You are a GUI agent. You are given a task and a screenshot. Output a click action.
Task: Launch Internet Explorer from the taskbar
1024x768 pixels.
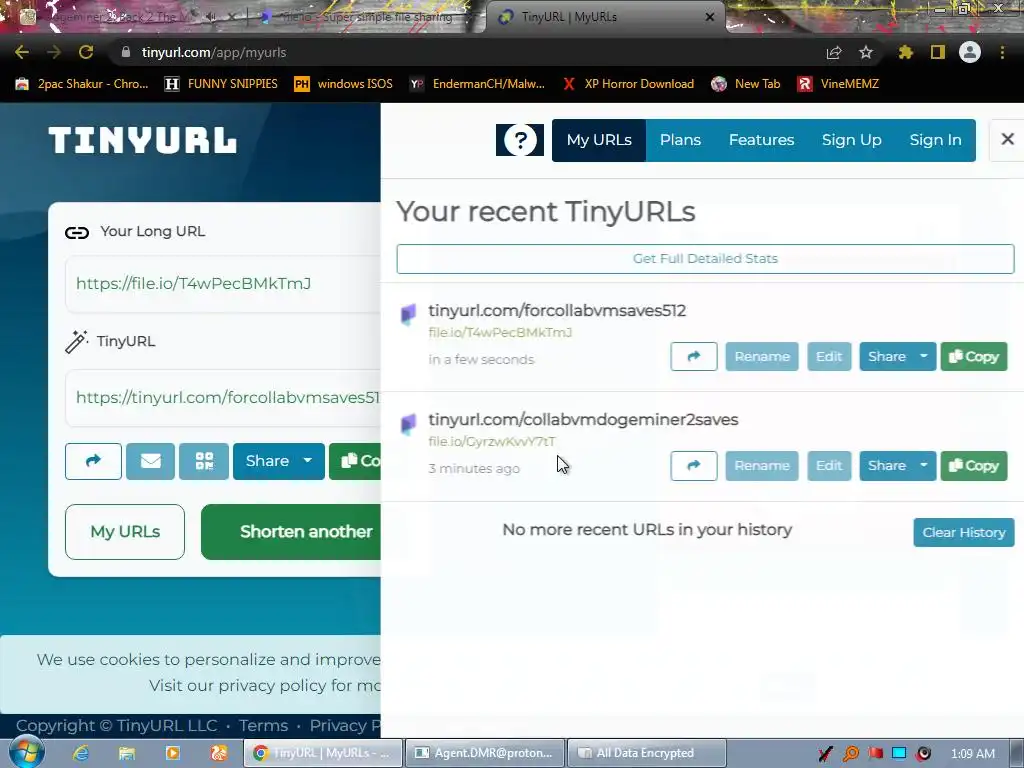click(x=81, y=753)
